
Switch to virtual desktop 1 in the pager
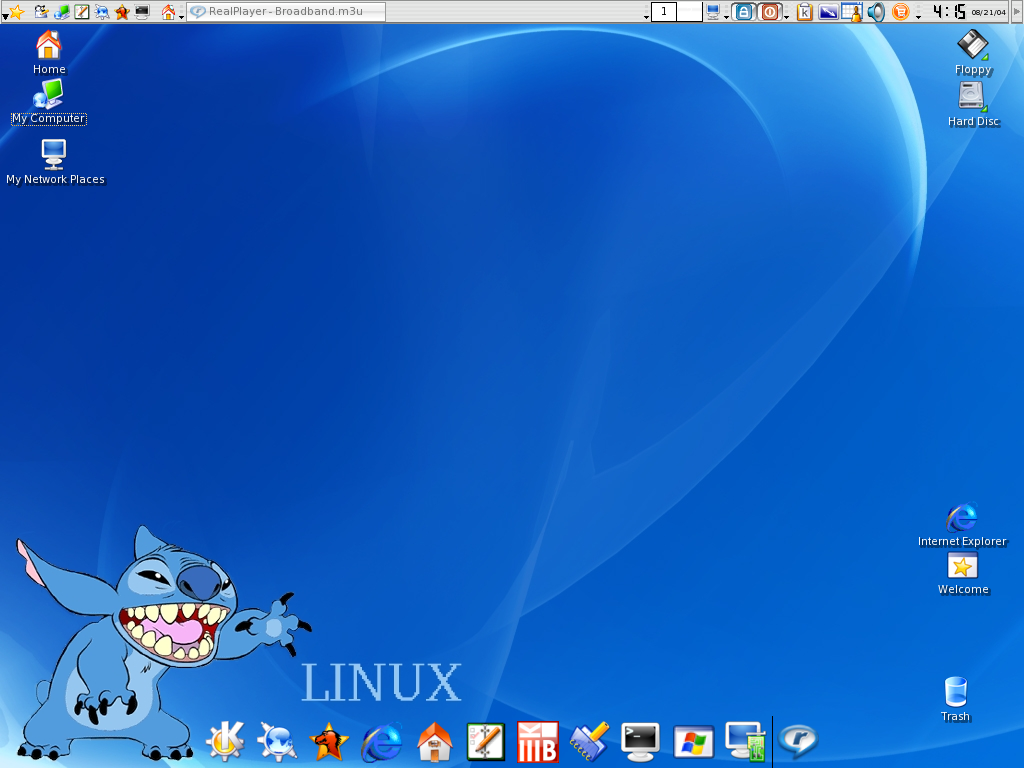(x=664, y=11)
